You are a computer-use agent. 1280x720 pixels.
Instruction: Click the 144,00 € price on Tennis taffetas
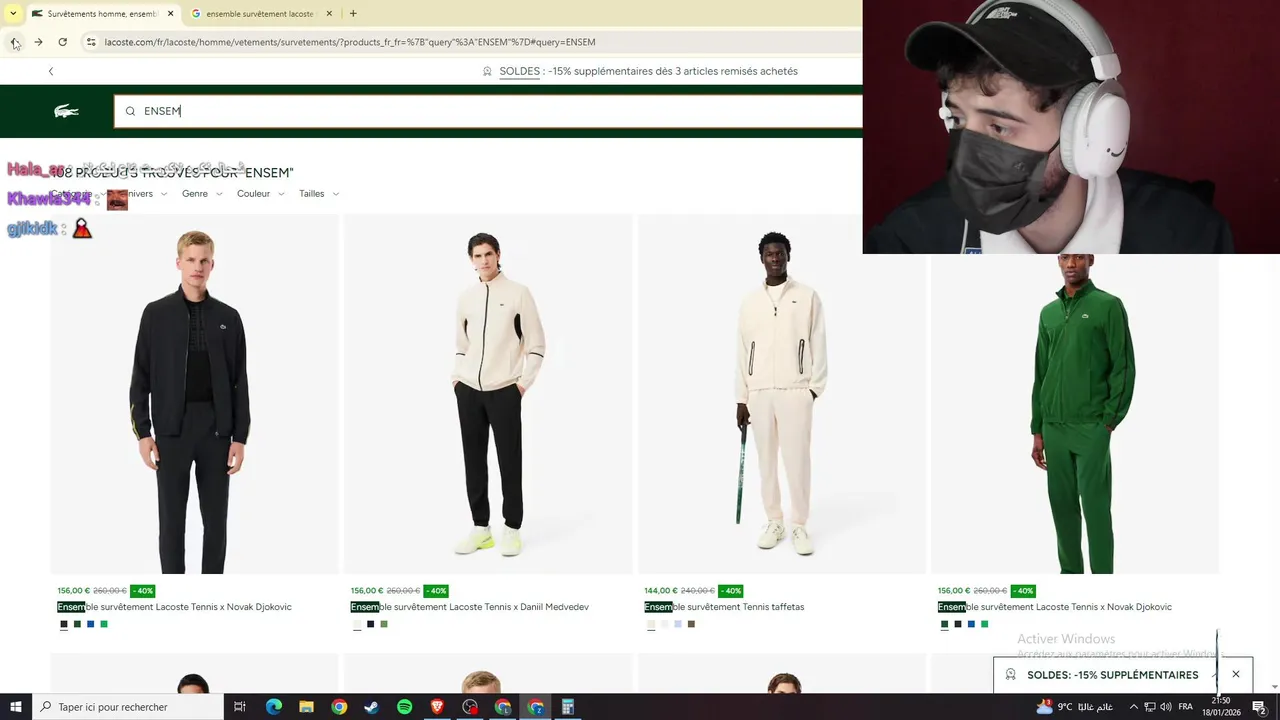click(x=660, y=591)
